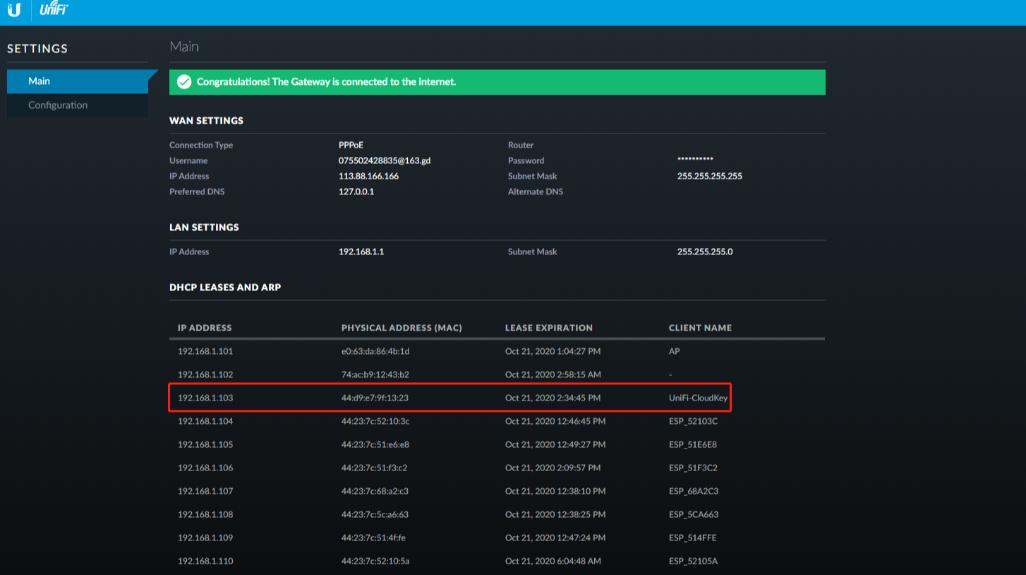This screenshot has width=1026, height=575.
Task: Click the DHCP LEASES AND ARP heading
Action: tap(225, 287)
